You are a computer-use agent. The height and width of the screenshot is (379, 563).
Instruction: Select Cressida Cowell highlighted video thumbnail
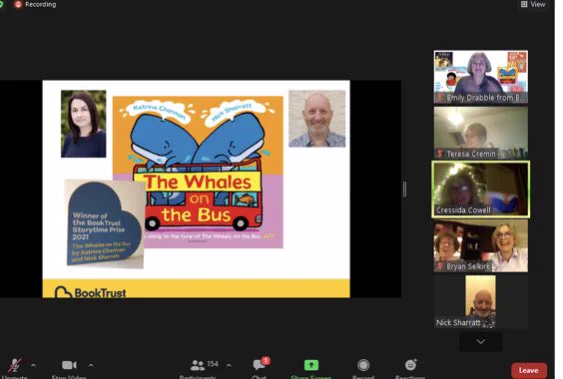[x=481, y=190]
